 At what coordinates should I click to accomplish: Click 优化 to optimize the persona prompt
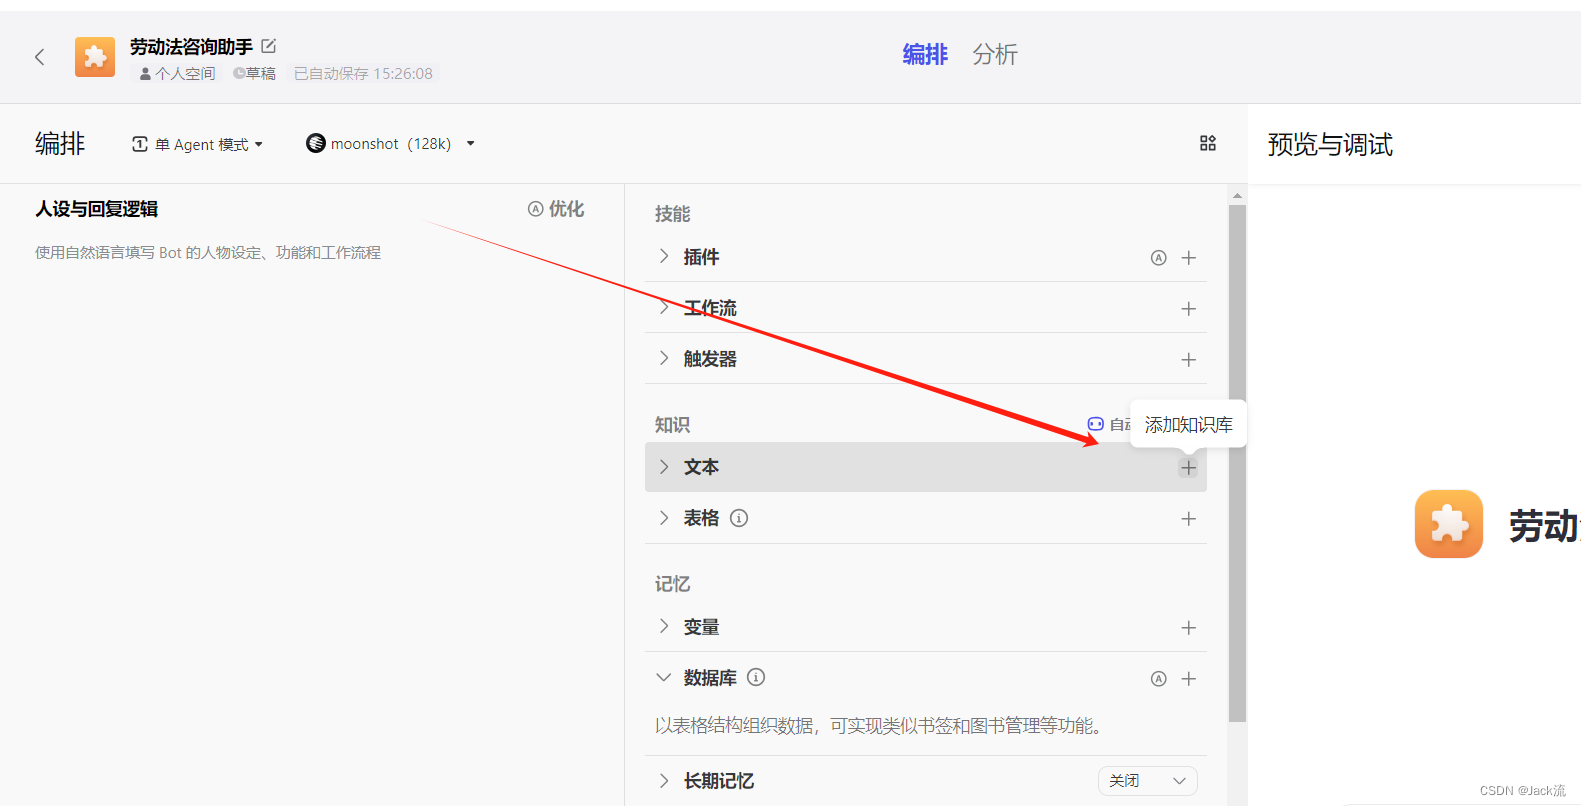coord(556,209)
